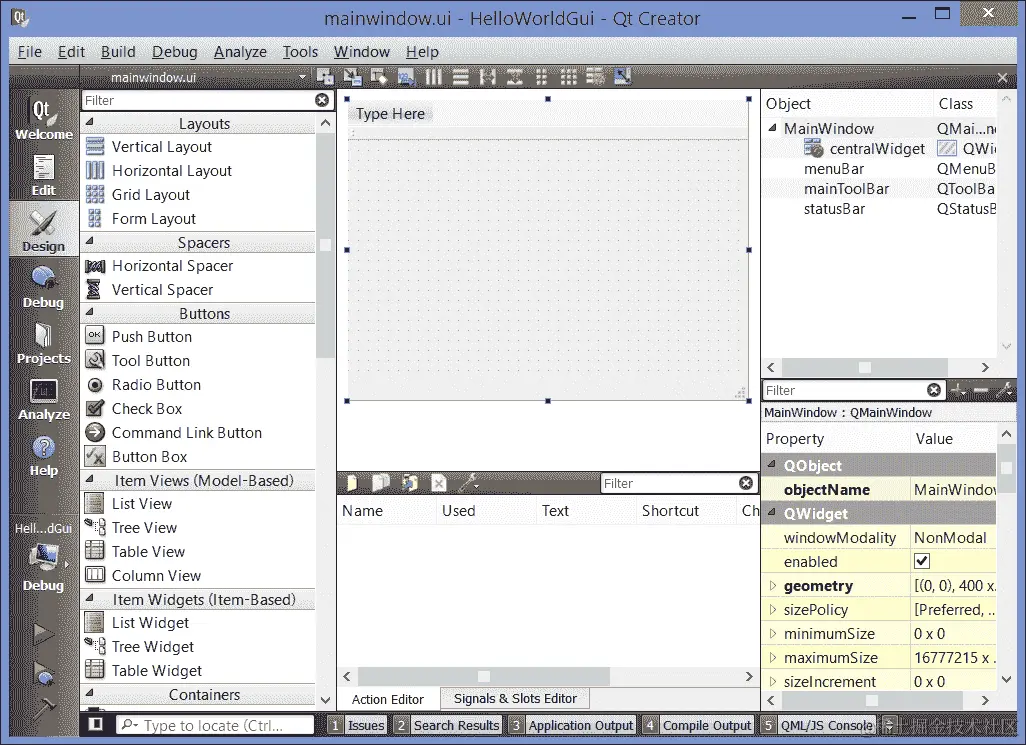Click the Adjust Size toolbar icon
The image size is (1026, 745).
point(621,76)
